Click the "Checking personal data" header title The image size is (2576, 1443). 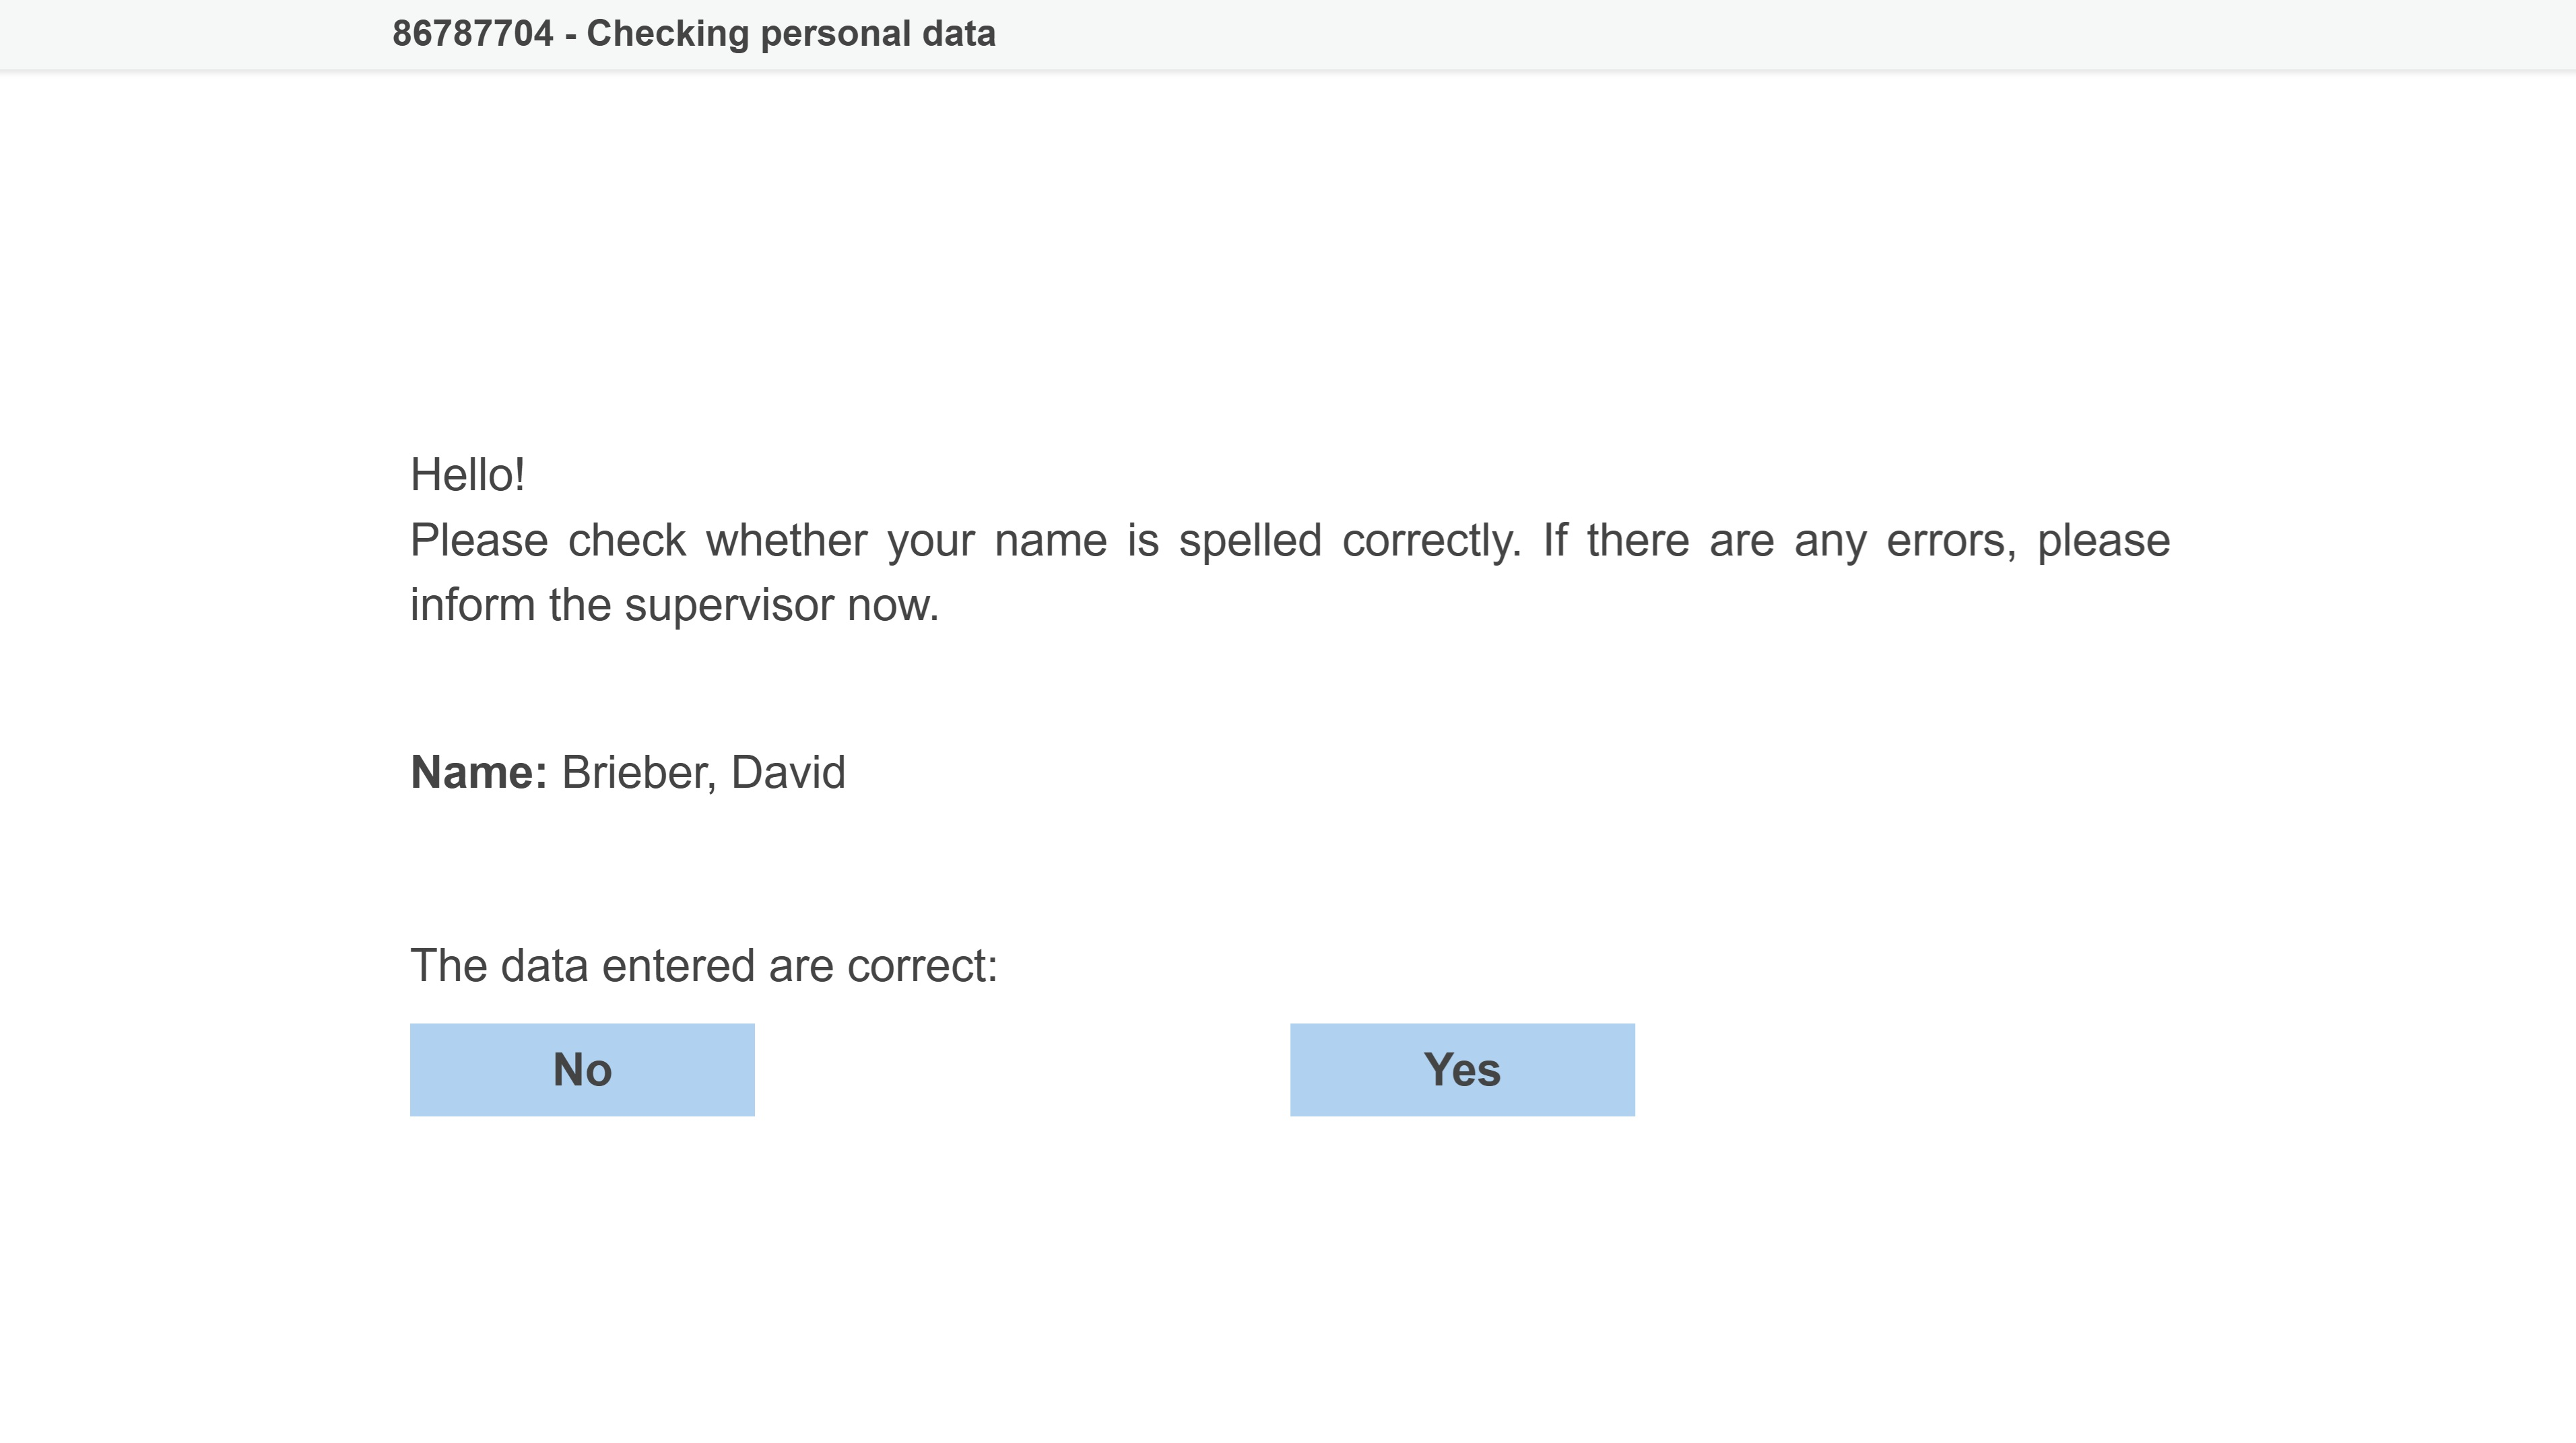(790, 34)
